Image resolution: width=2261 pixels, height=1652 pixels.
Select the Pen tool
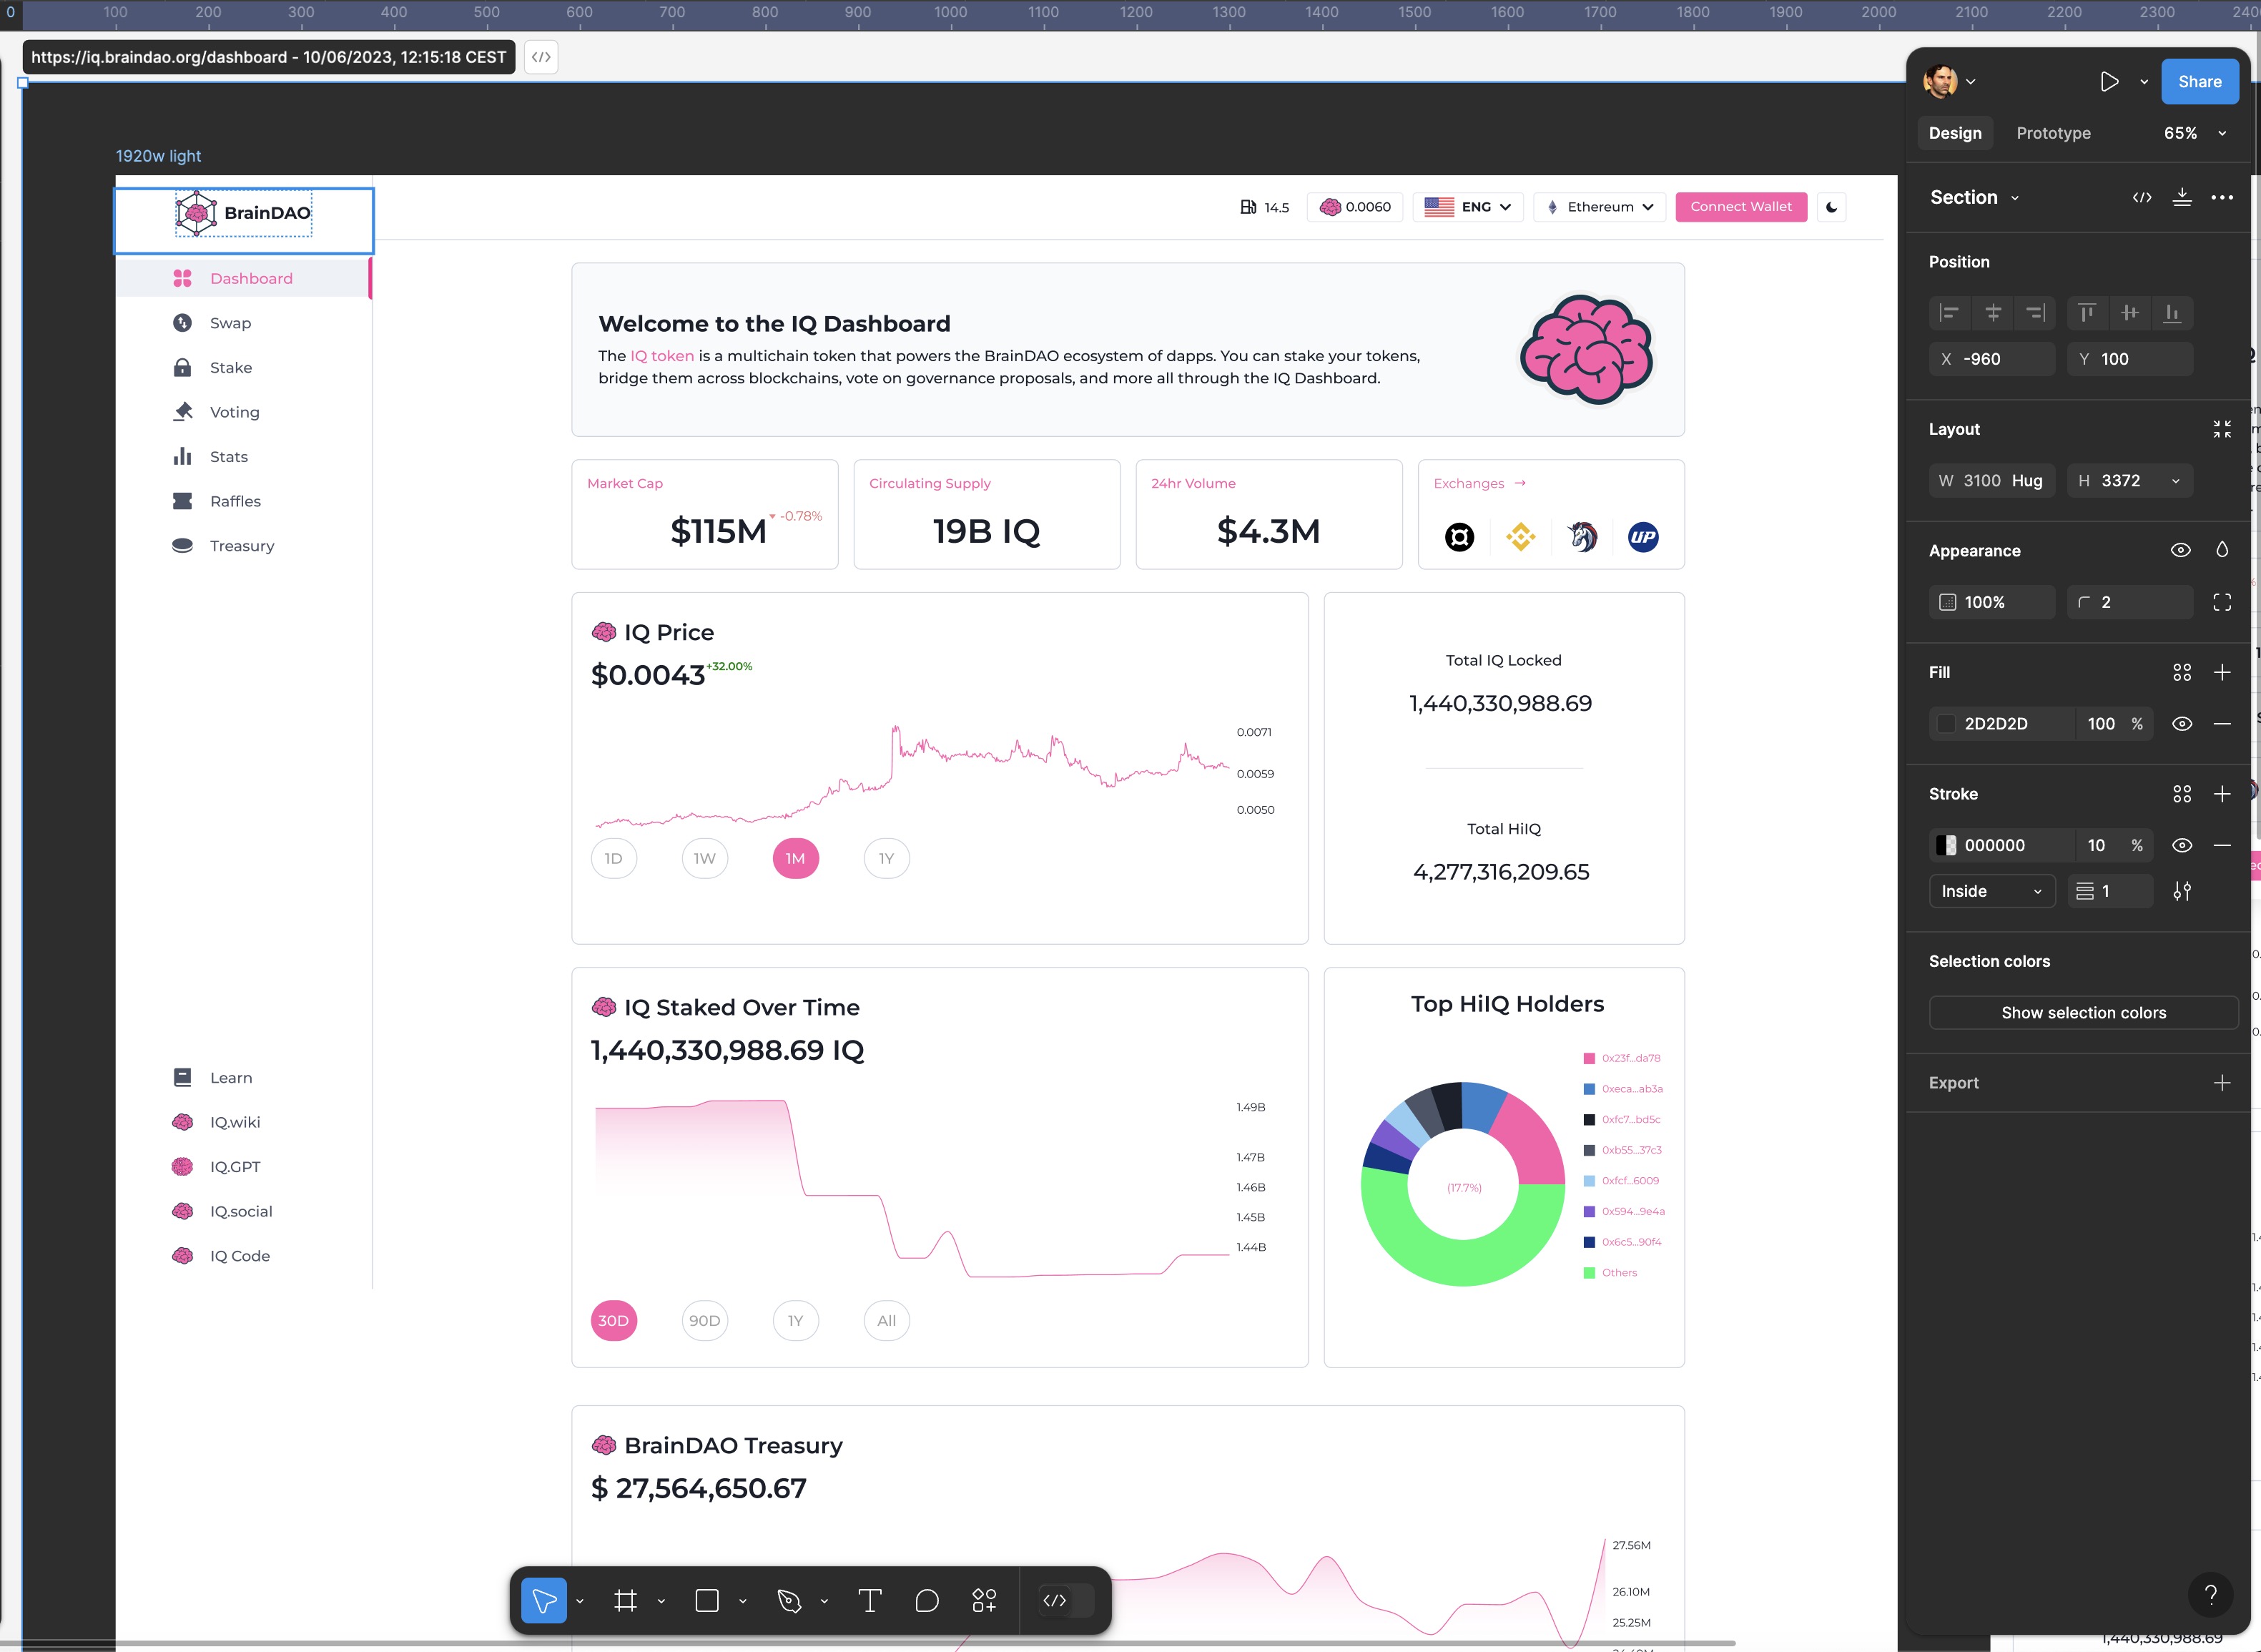pos(789,1601)
